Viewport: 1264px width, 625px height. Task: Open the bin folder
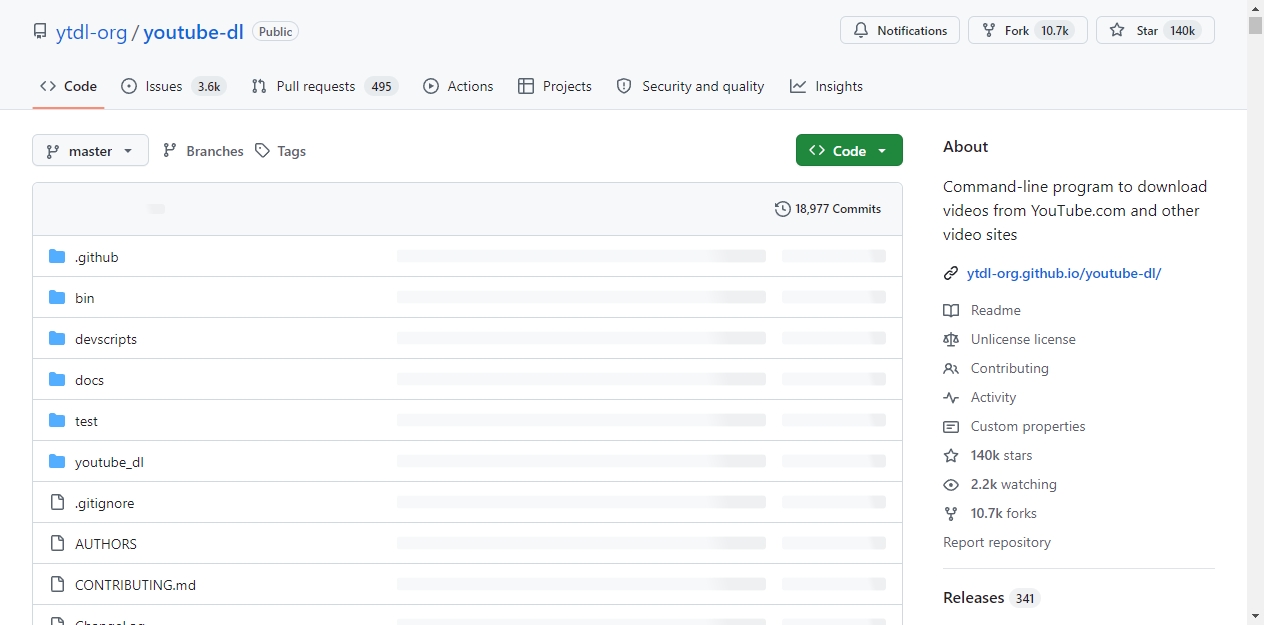coord(85,298)
